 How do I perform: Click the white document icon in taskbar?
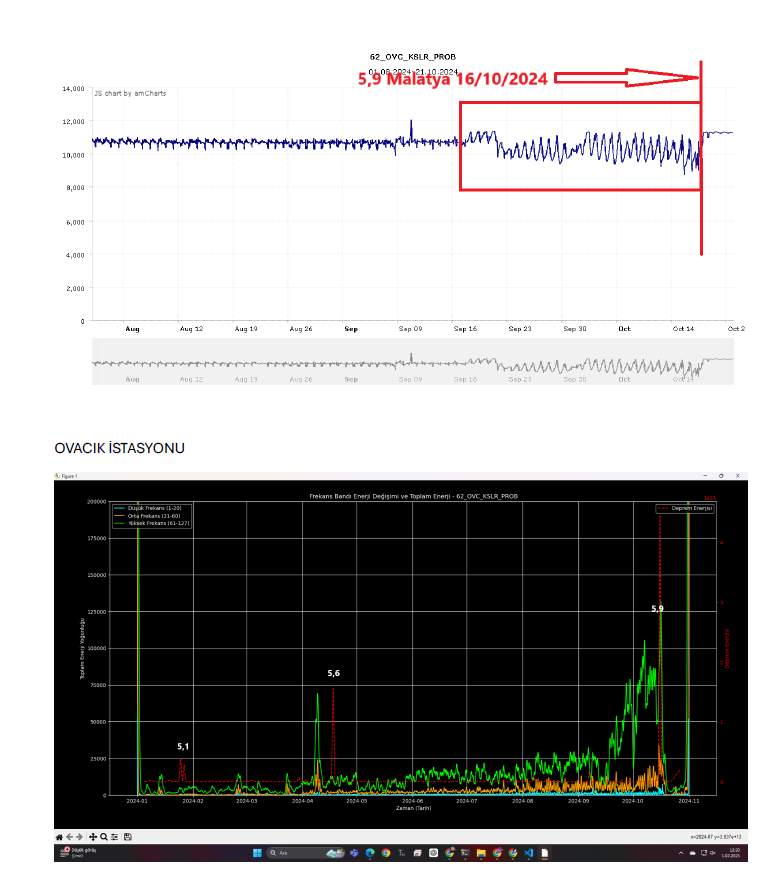[x=545, y=853]
